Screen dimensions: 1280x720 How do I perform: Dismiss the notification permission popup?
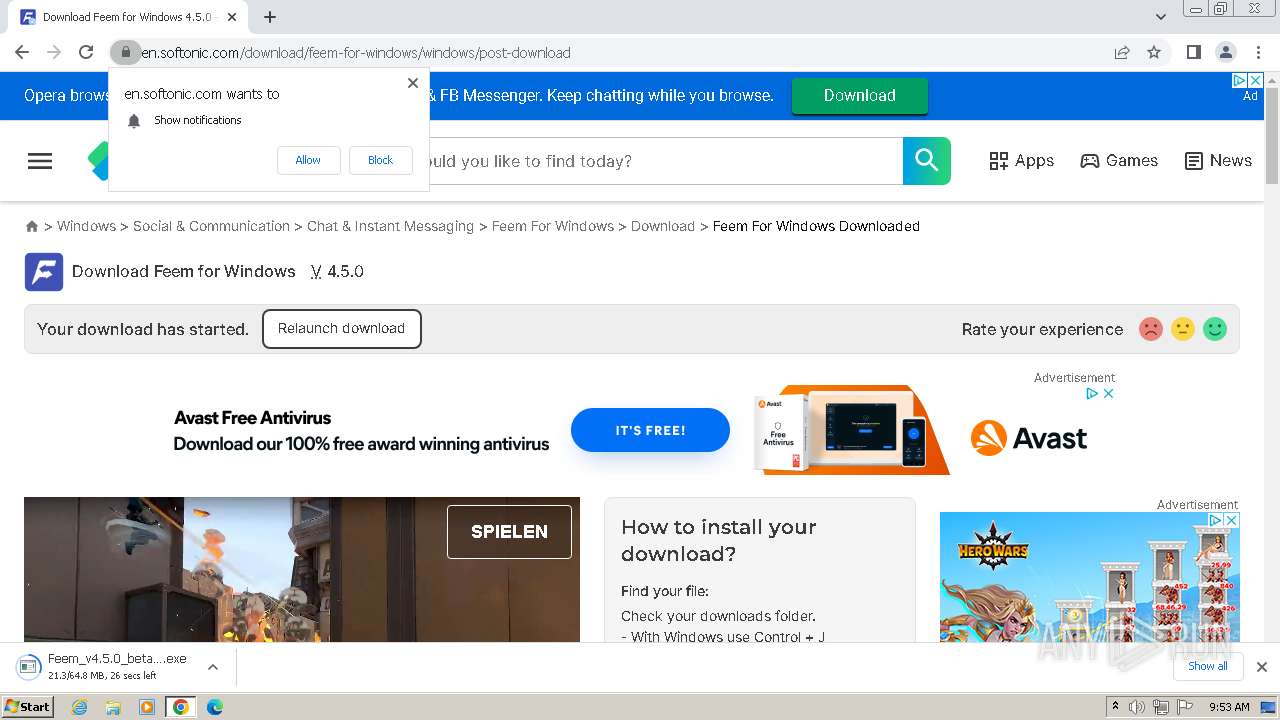point(413,83)
